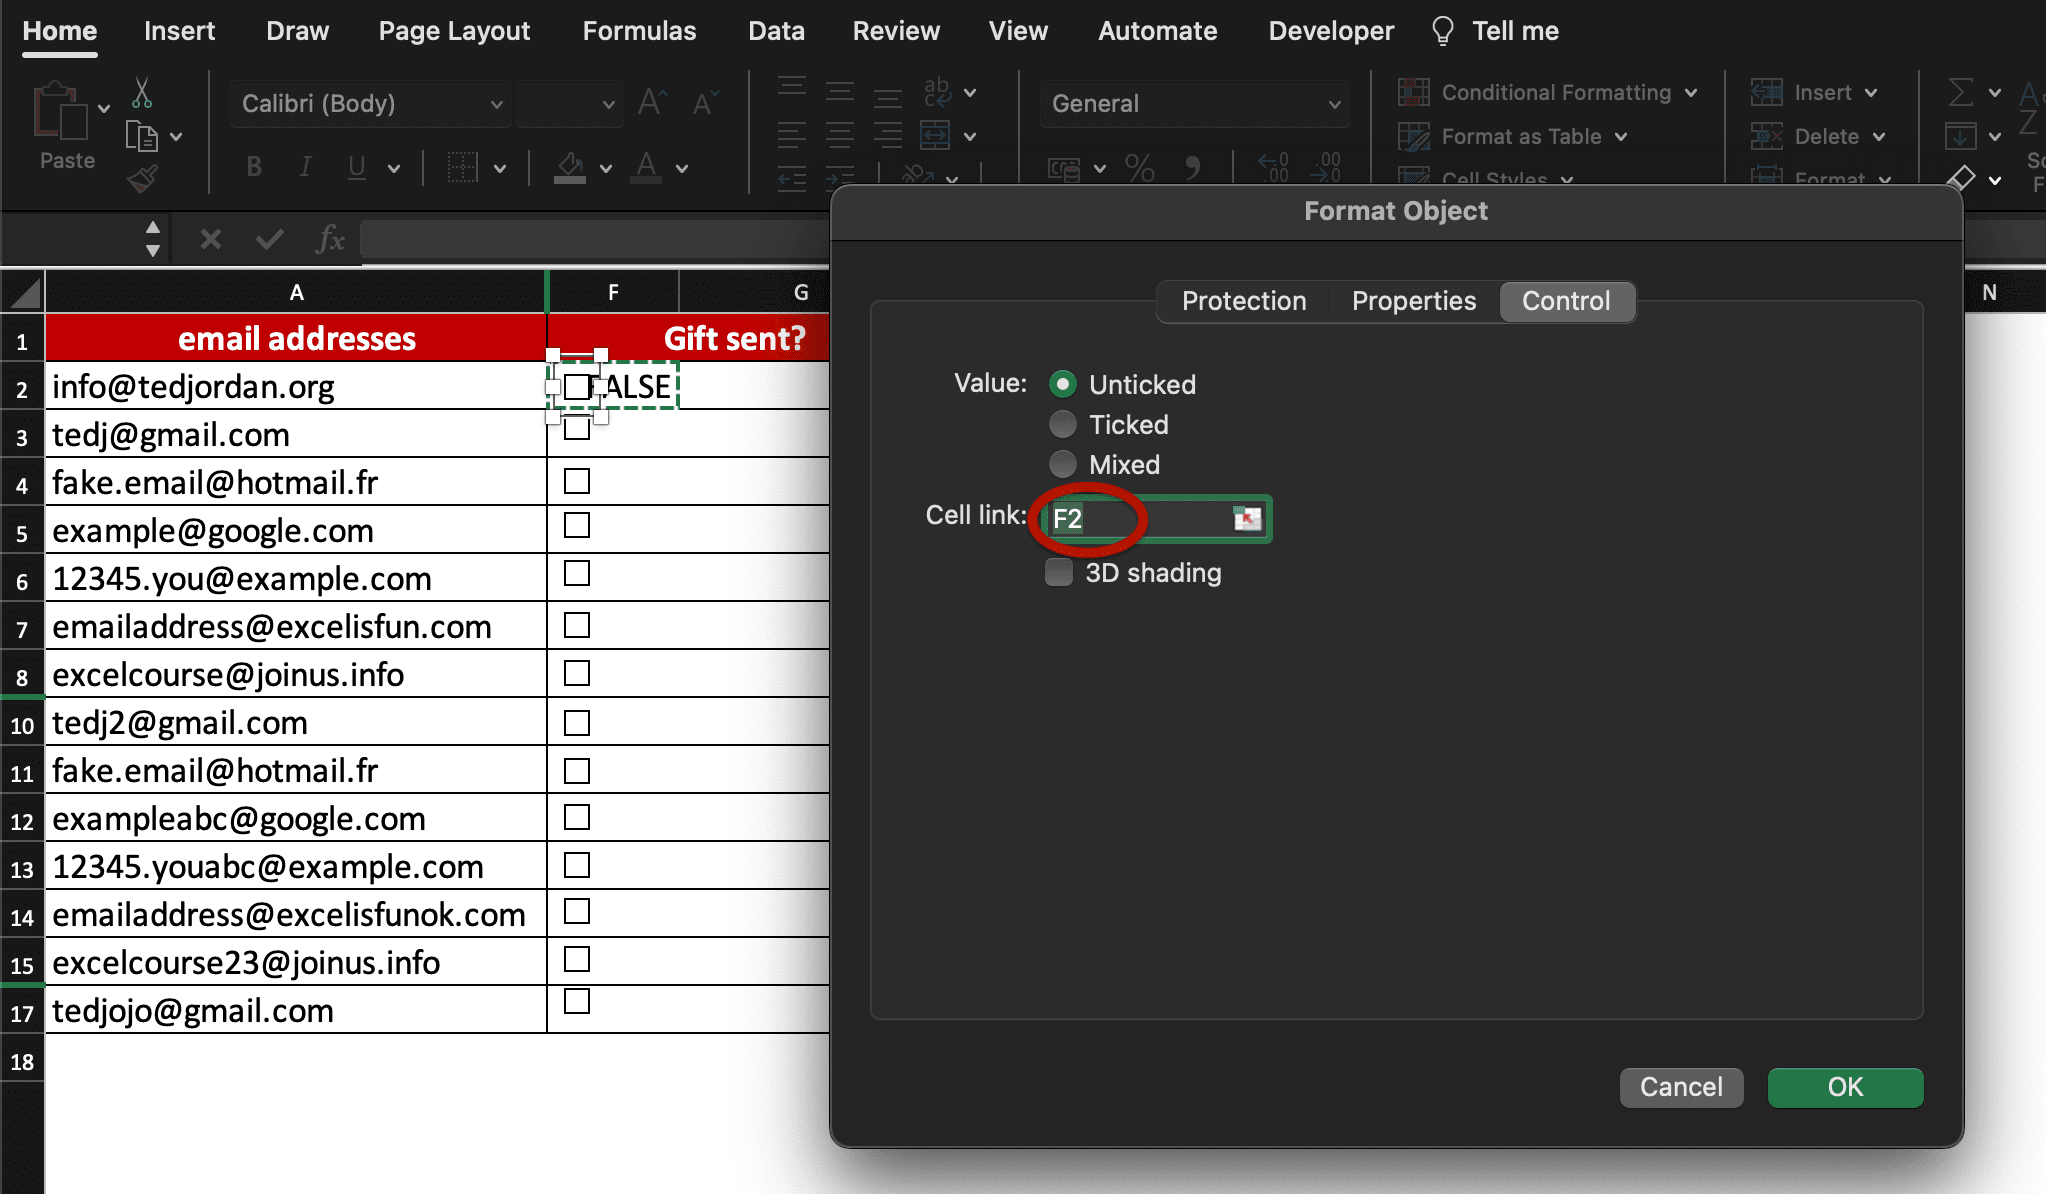Screen dimensions: 2046x1194
Task: Select the Mixed value radio button
Action: pyautogui.click(x=1062, y=465)
